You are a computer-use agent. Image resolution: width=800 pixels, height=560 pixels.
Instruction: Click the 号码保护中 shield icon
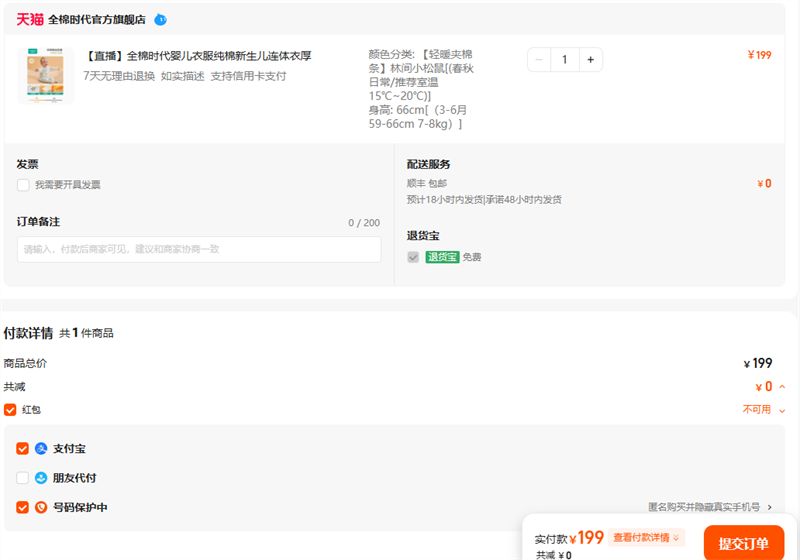click(x=42, y=507)
